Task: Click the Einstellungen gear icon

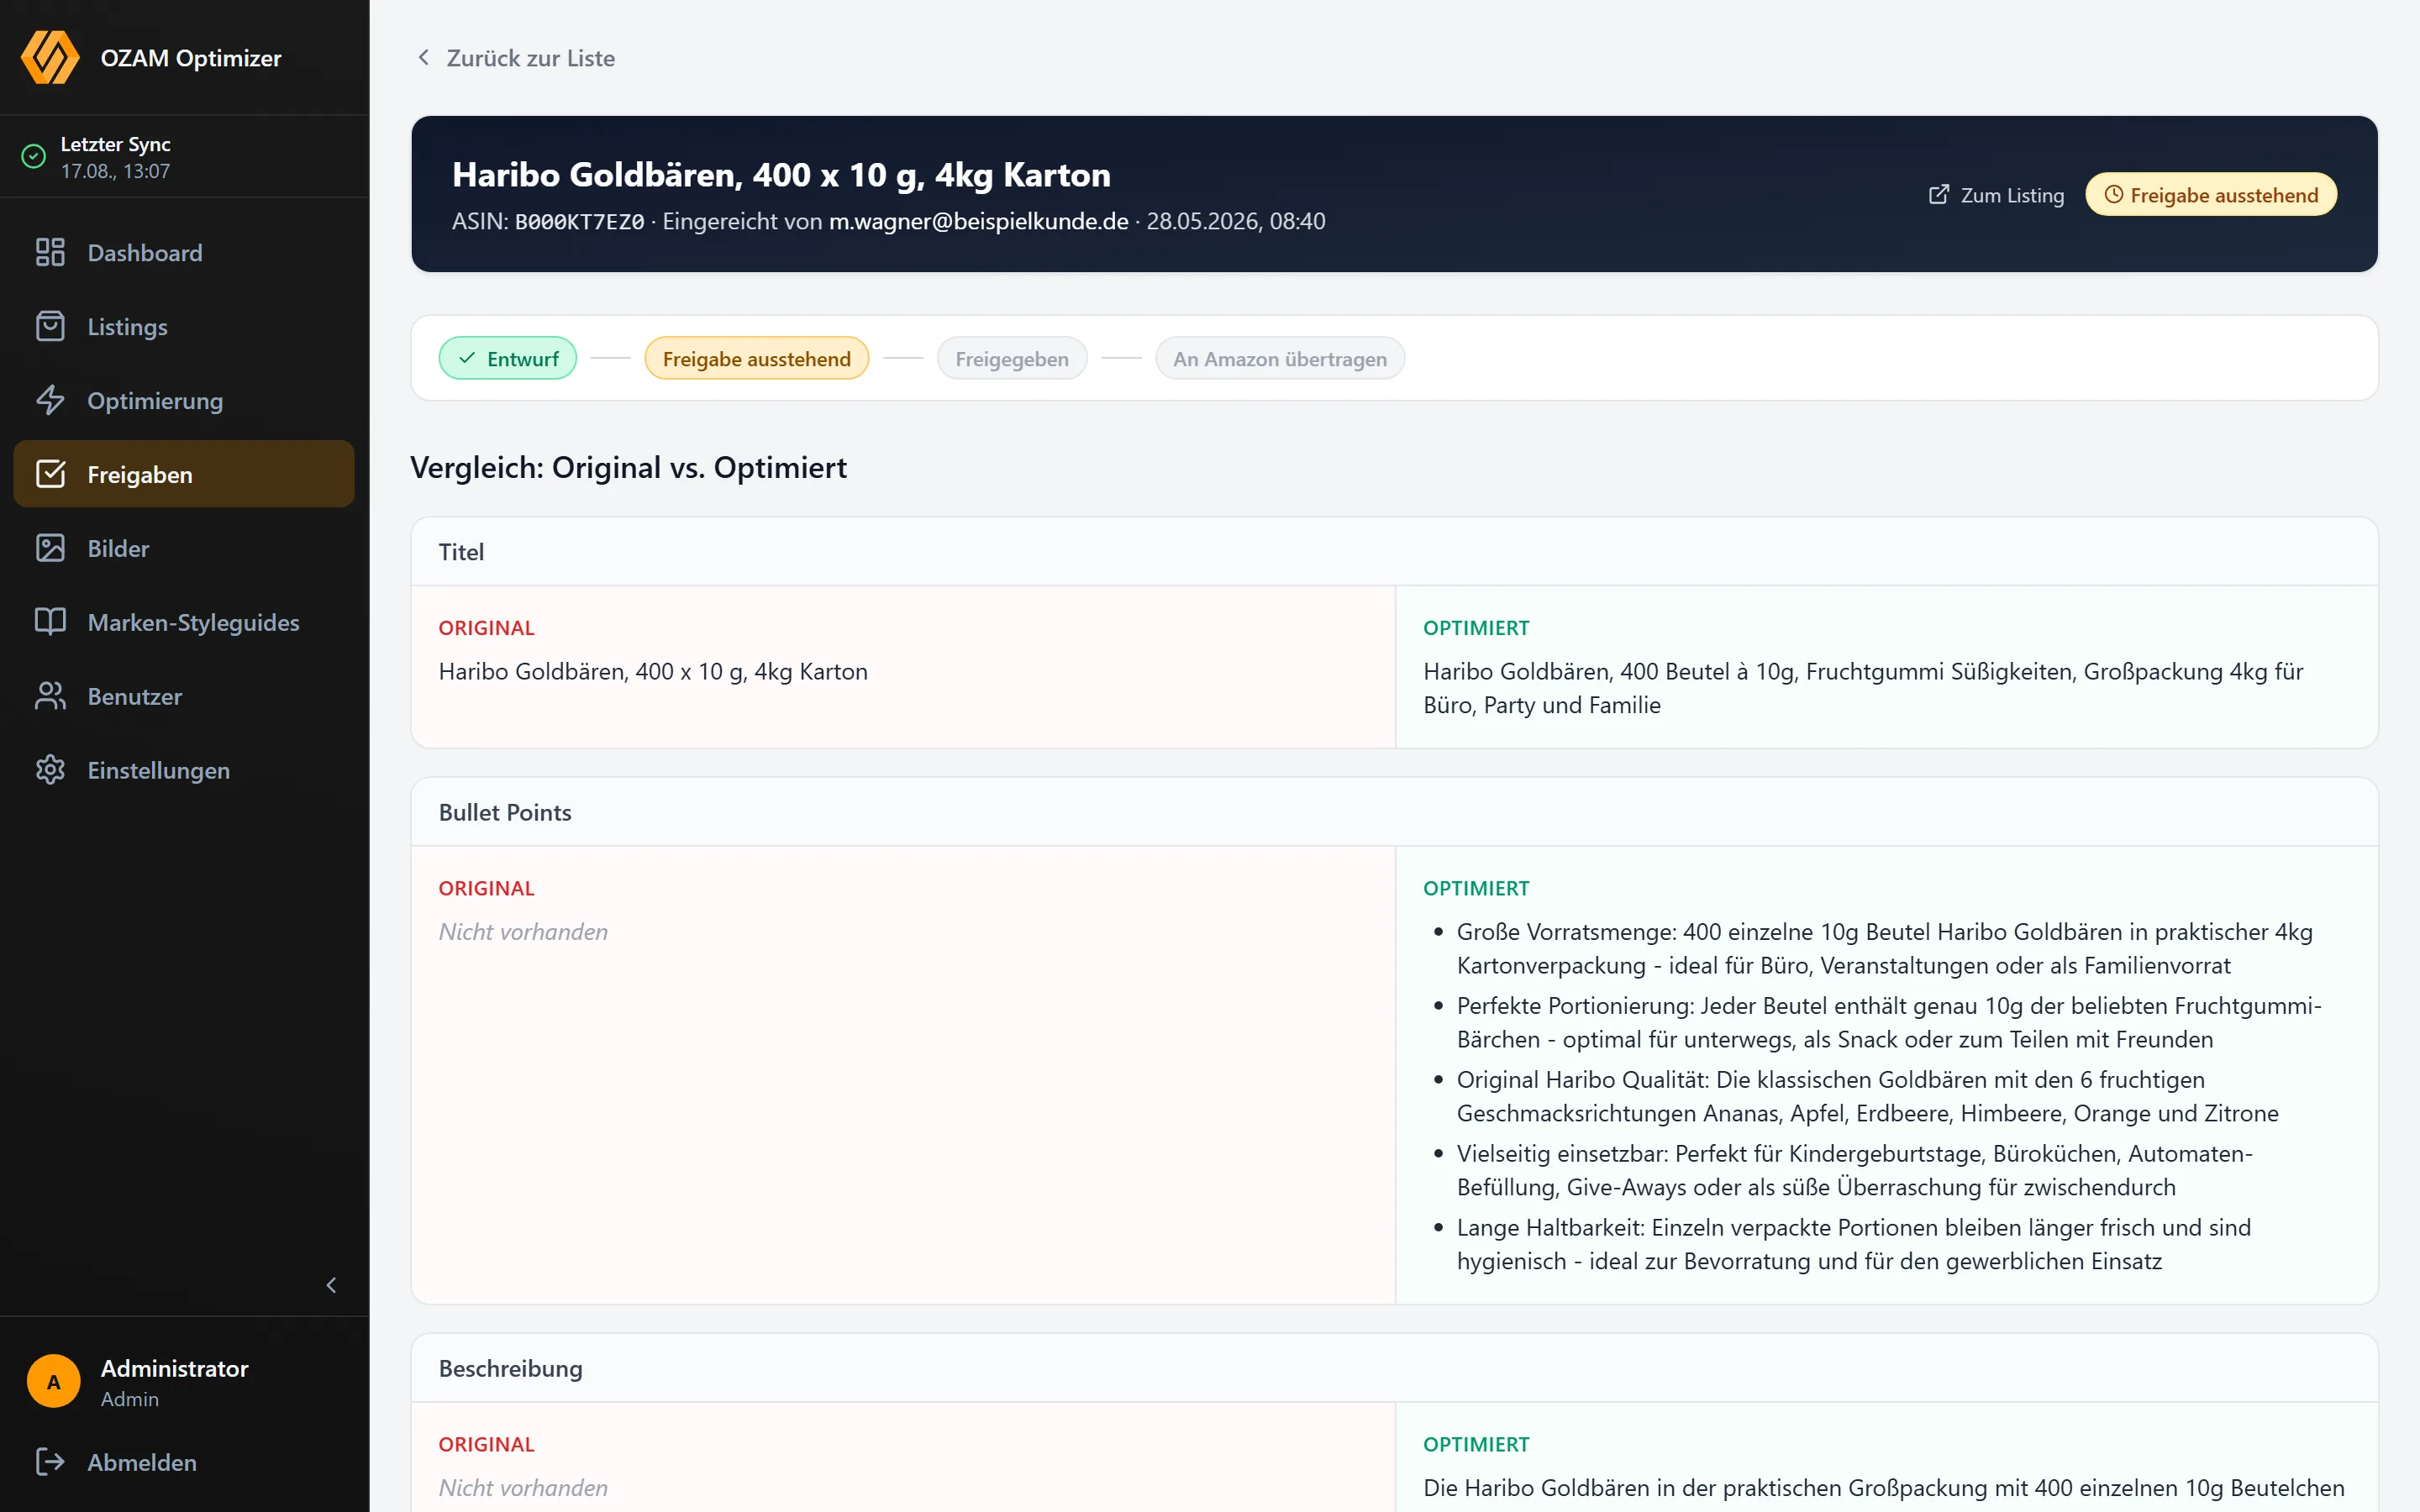Action: tap(50, 770)
